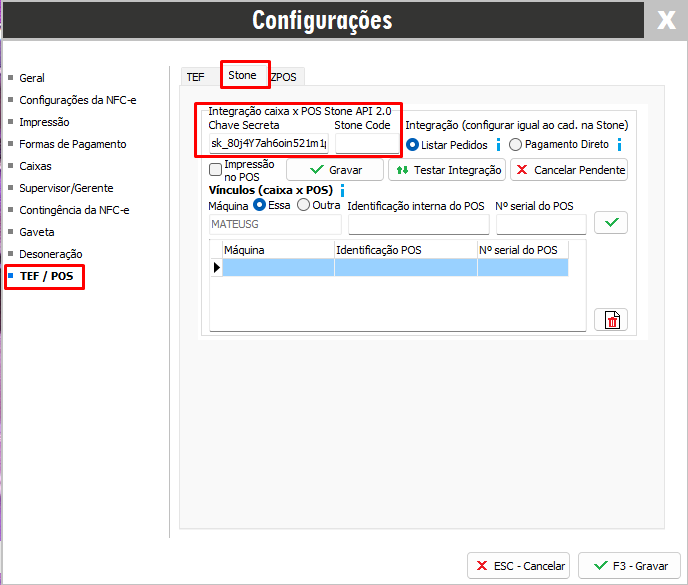Click the red trash delete icon
The image size is (688, 585).
(611, 320)
